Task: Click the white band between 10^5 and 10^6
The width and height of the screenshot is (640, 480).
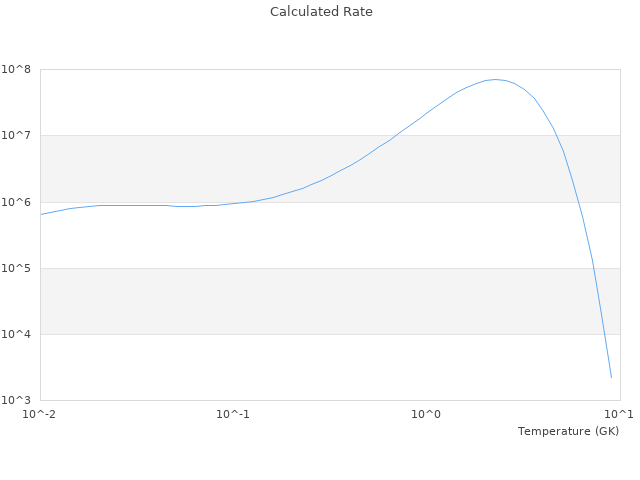Action: [300, 235]
